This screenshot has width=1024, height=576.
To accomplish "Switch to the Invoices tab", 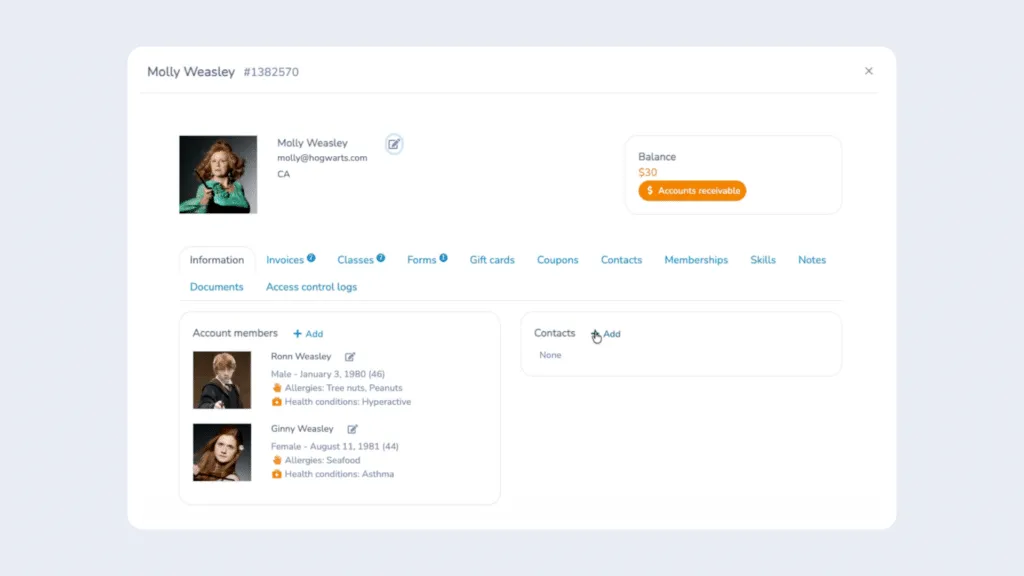I will 285,260.
